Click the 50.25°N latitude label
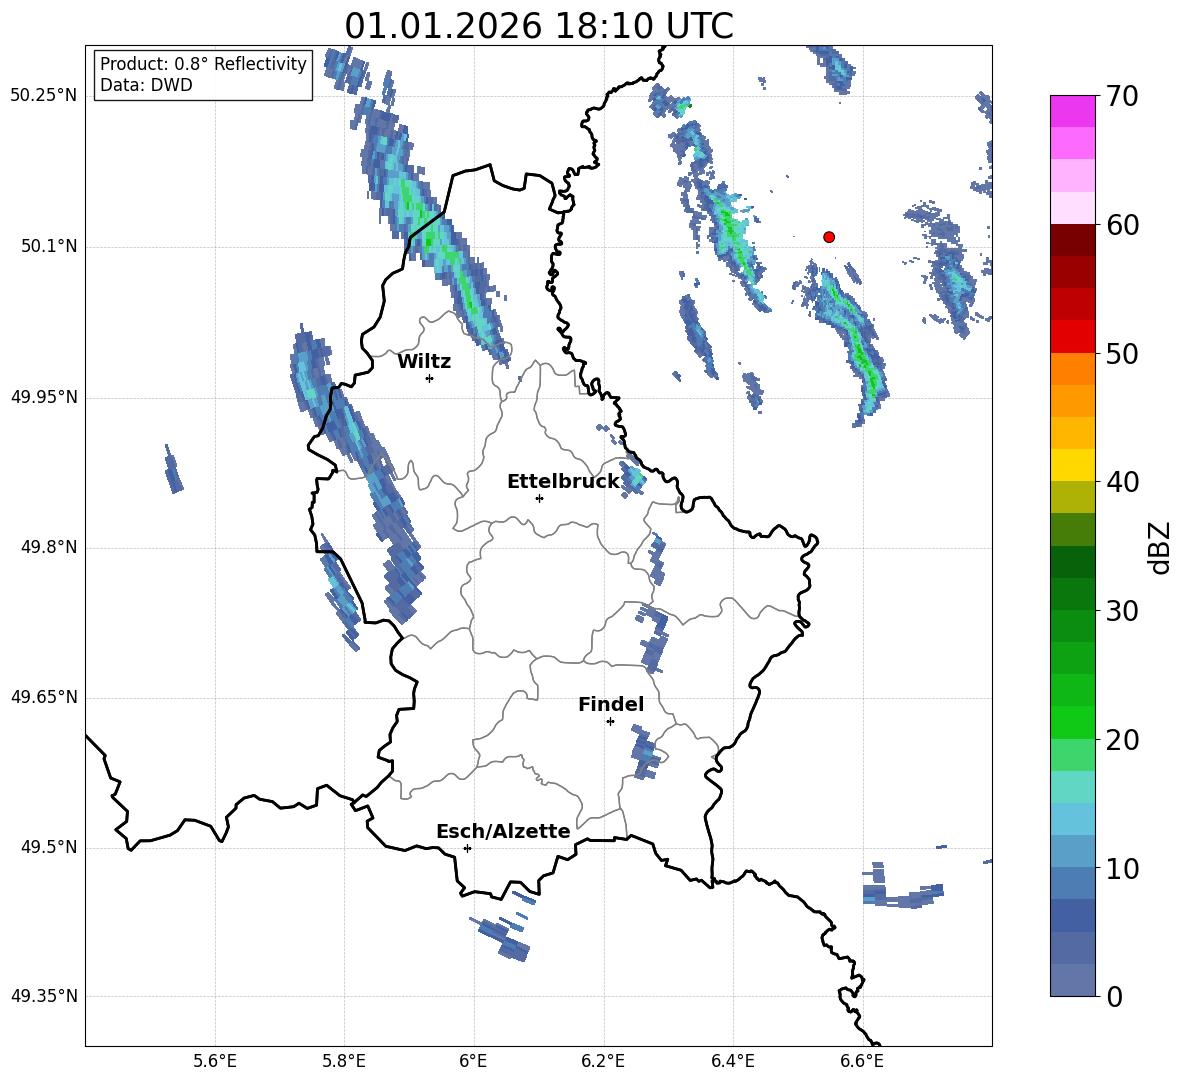The height and width of the screenshot is (1081, 1184). [44, 96]
